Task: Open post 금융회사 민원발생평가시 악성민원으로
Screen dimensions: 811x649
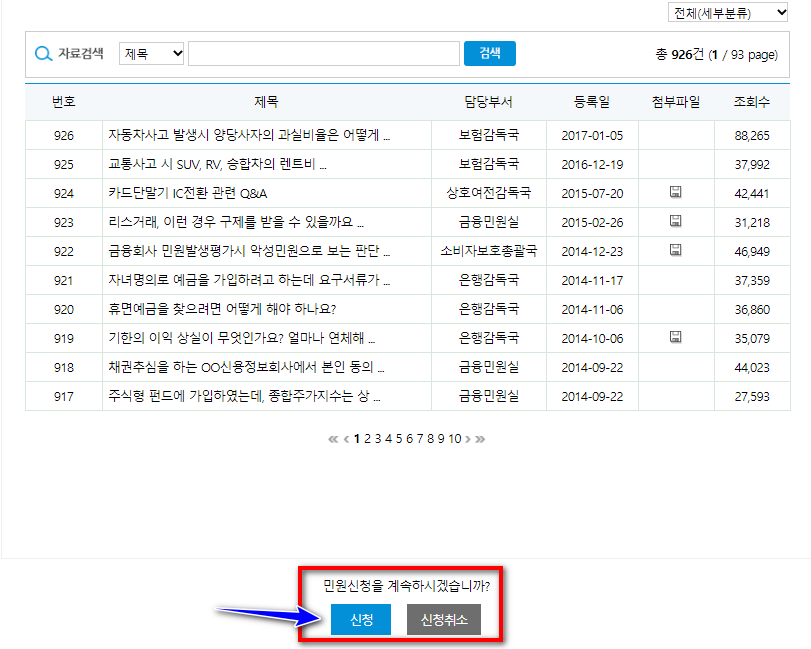Action: pos(249,251)
